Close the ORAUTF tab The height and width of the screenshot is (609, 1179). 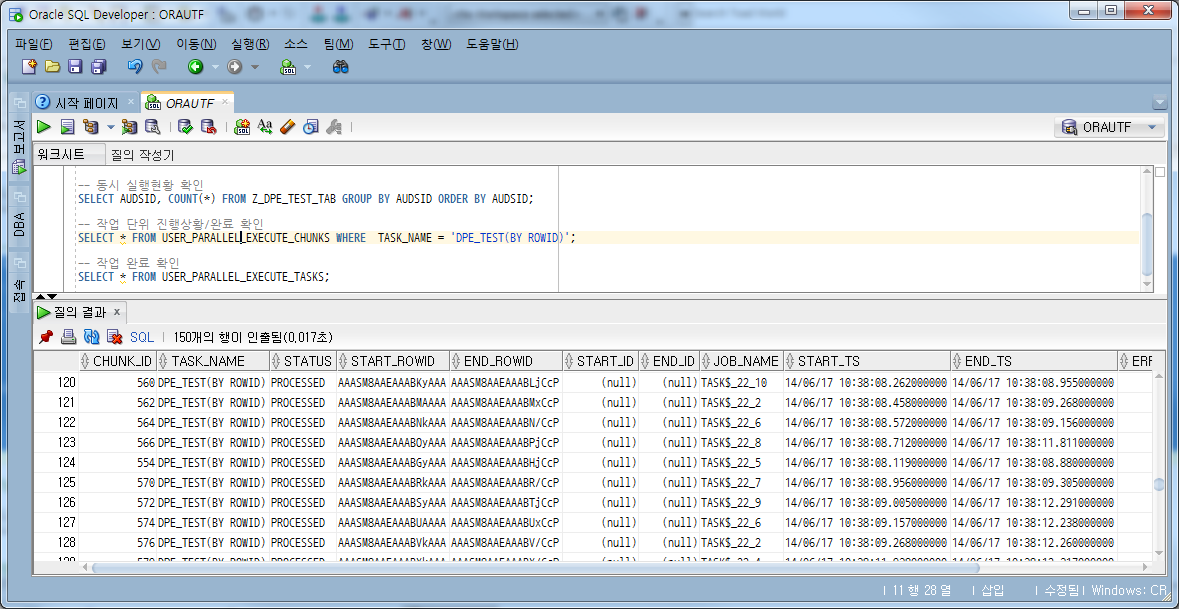(224, 102)
